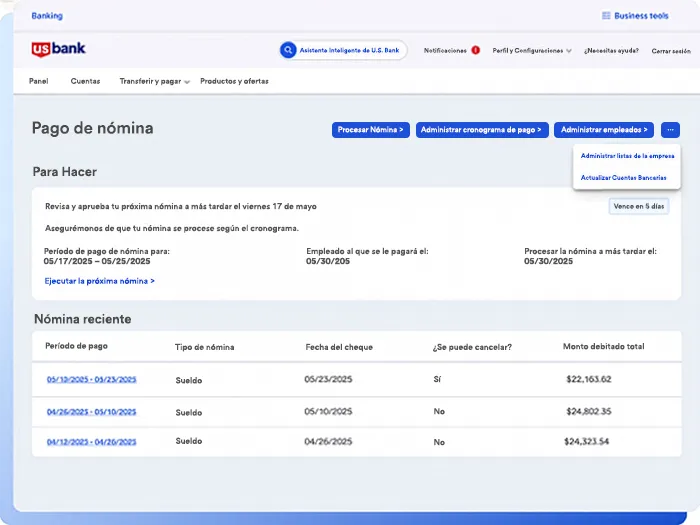Click Administrar empleados button
The width and height of the screenshot is (700, 525).
604,130
